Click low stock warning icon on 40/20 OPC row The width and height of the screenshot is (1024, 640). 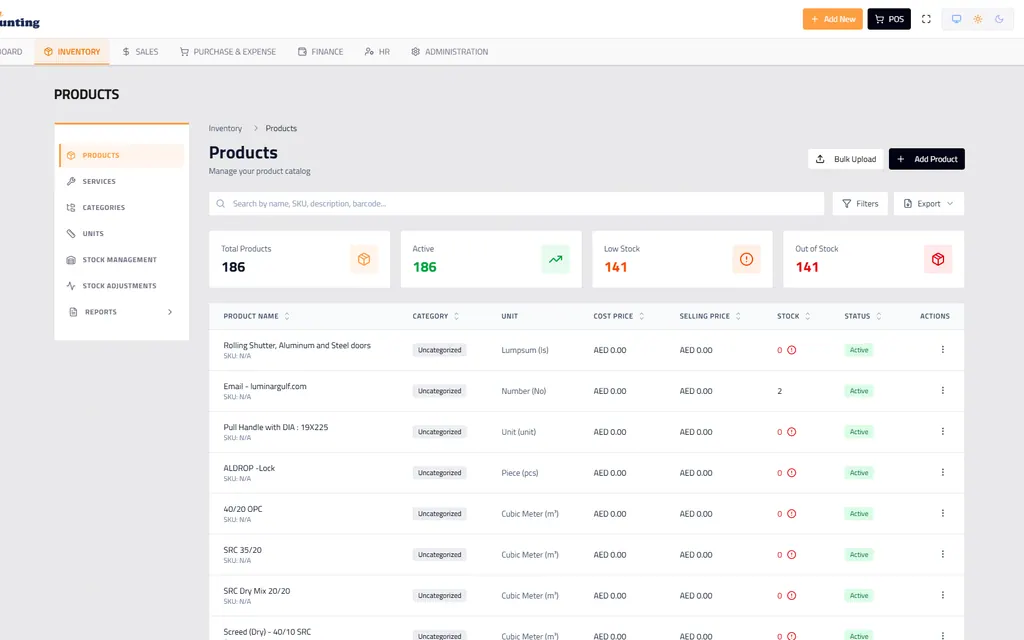pyautogui.click(x=792, y=514)
